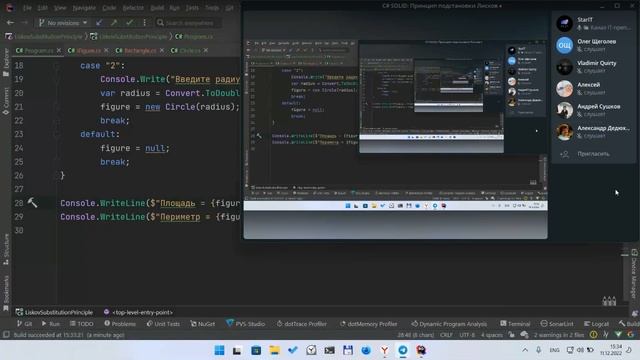Open the UTF-8 encoding selector

(467, 335)
